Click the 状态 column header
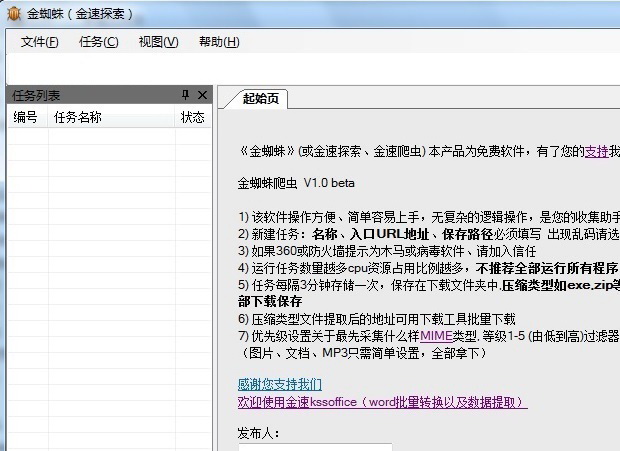Screen dimensions: 620x451 point(193,117)
